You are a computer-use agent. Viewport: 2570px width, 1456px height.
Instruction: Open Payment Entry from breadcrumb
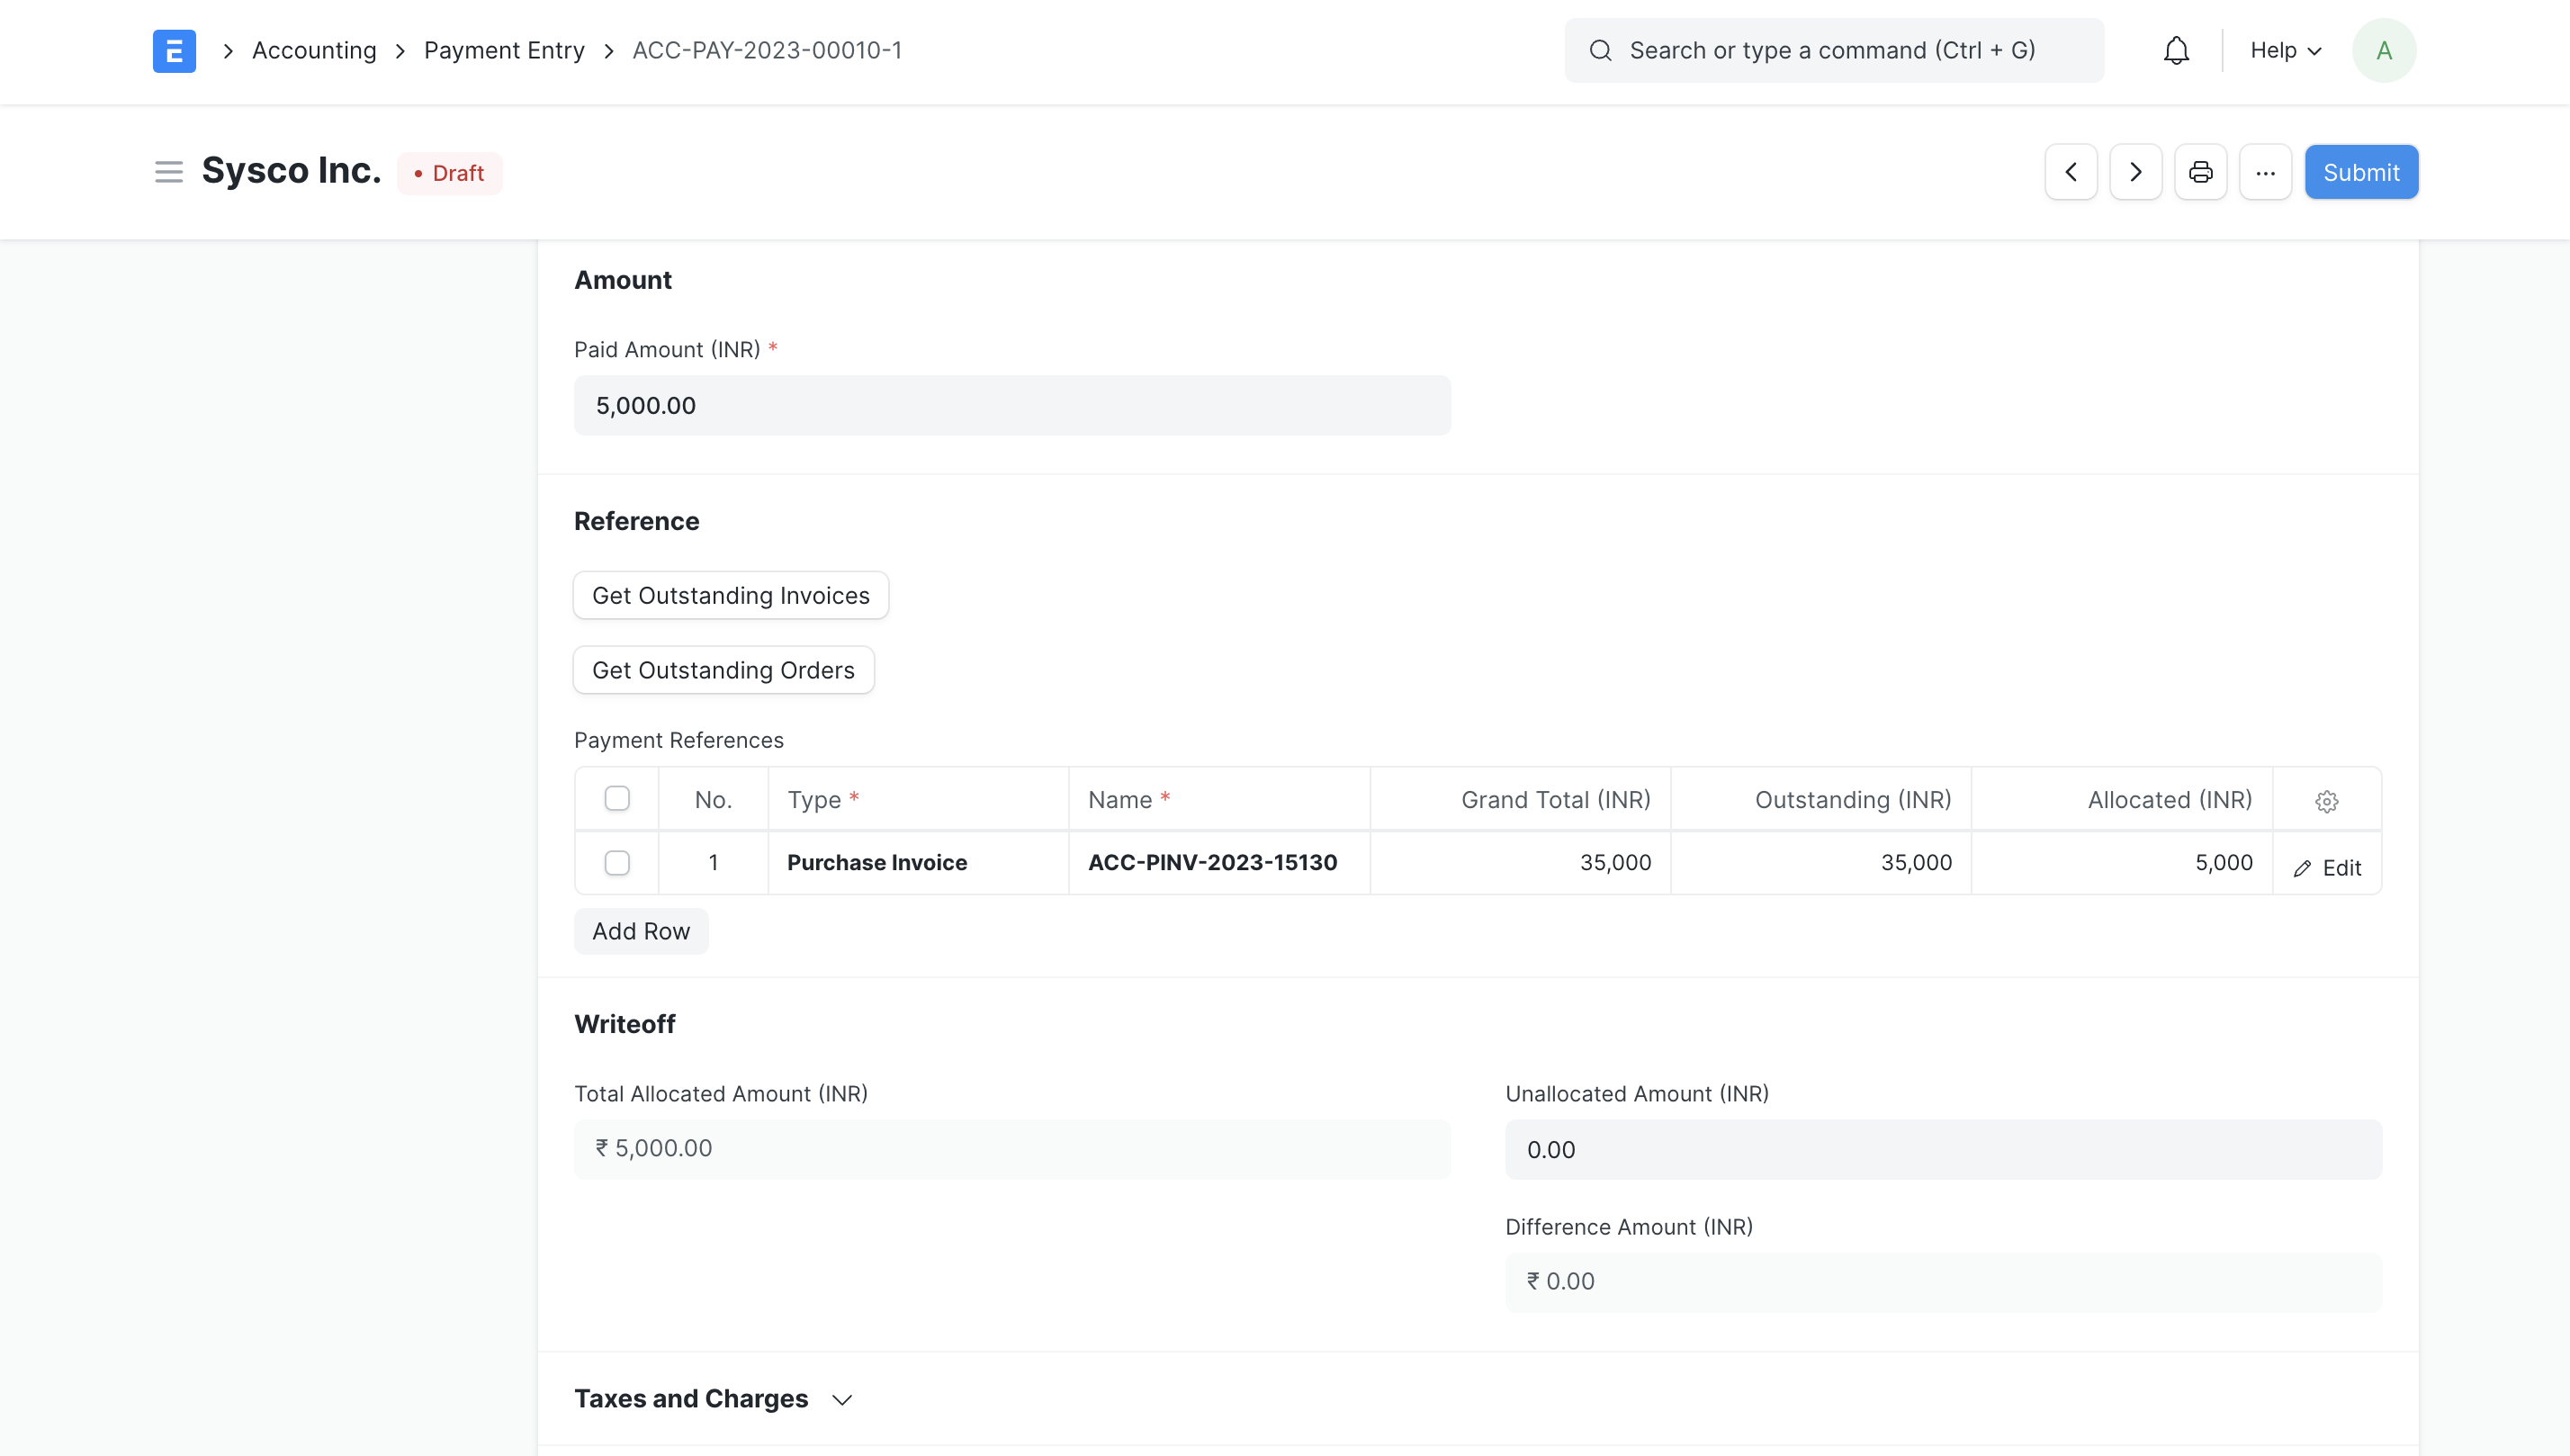coord(504,50)
